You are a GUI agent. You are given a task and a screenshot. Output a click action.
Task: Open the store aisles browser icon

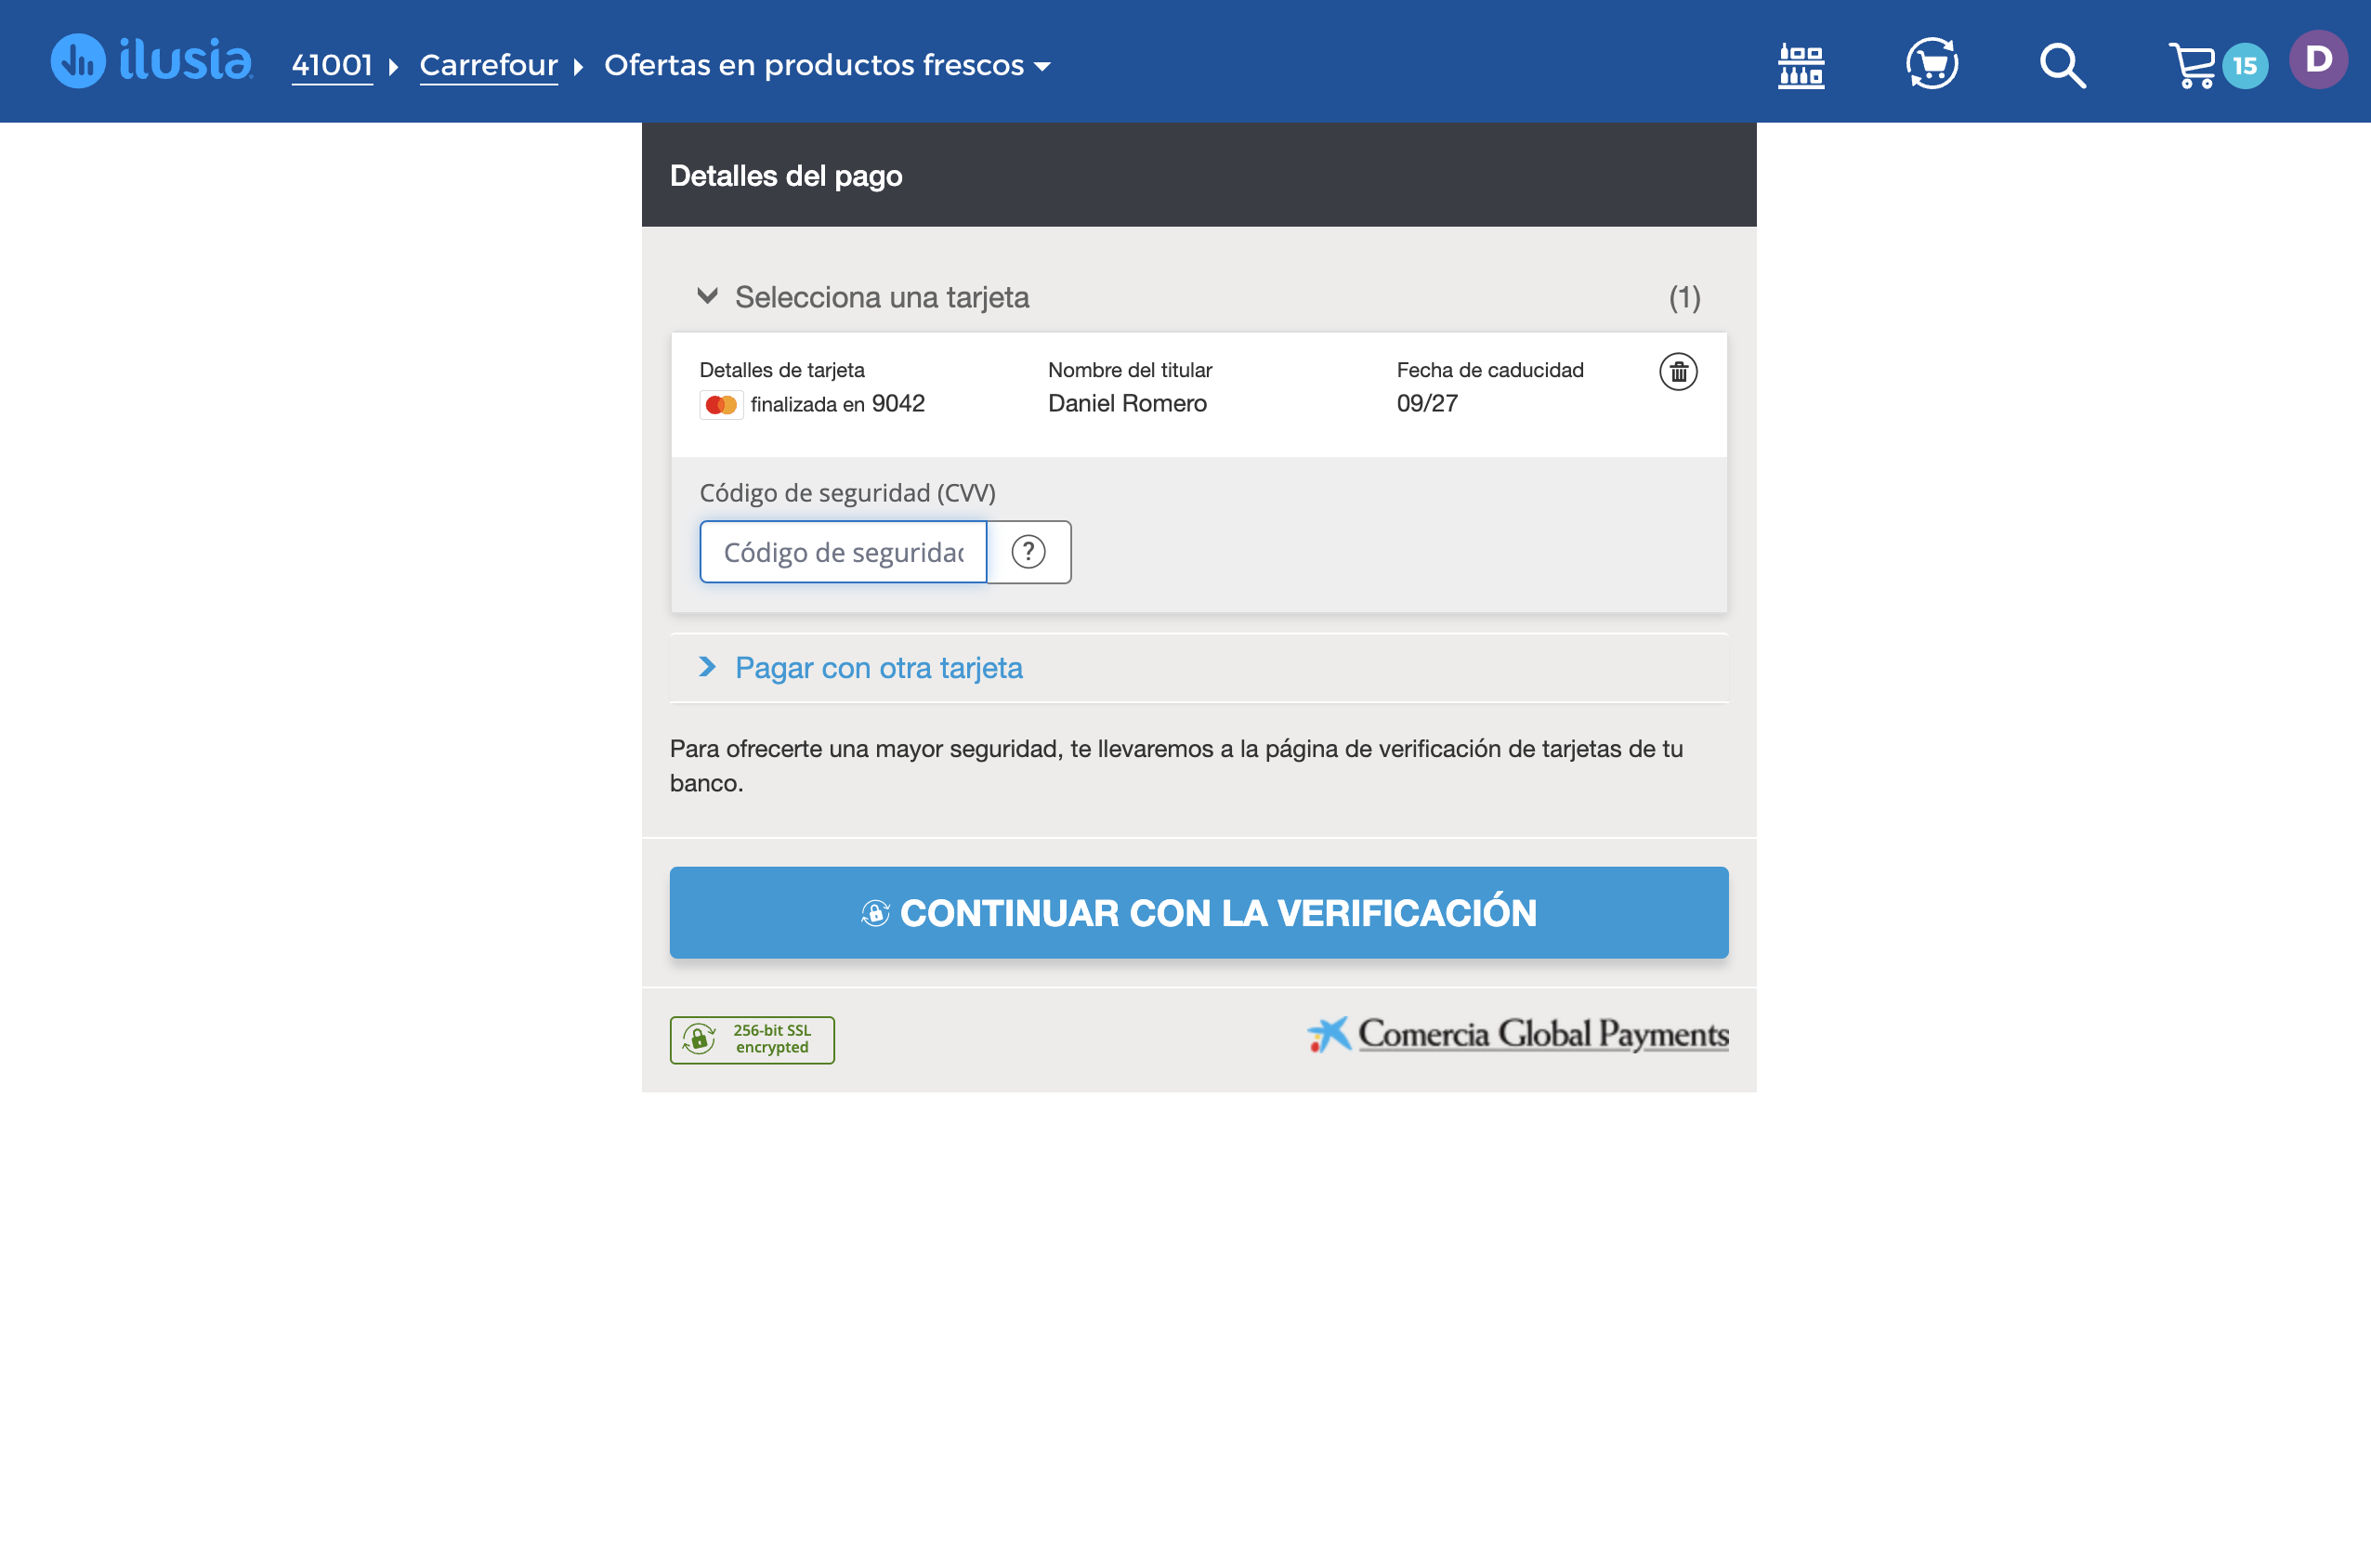click(x=1800, y=63)
